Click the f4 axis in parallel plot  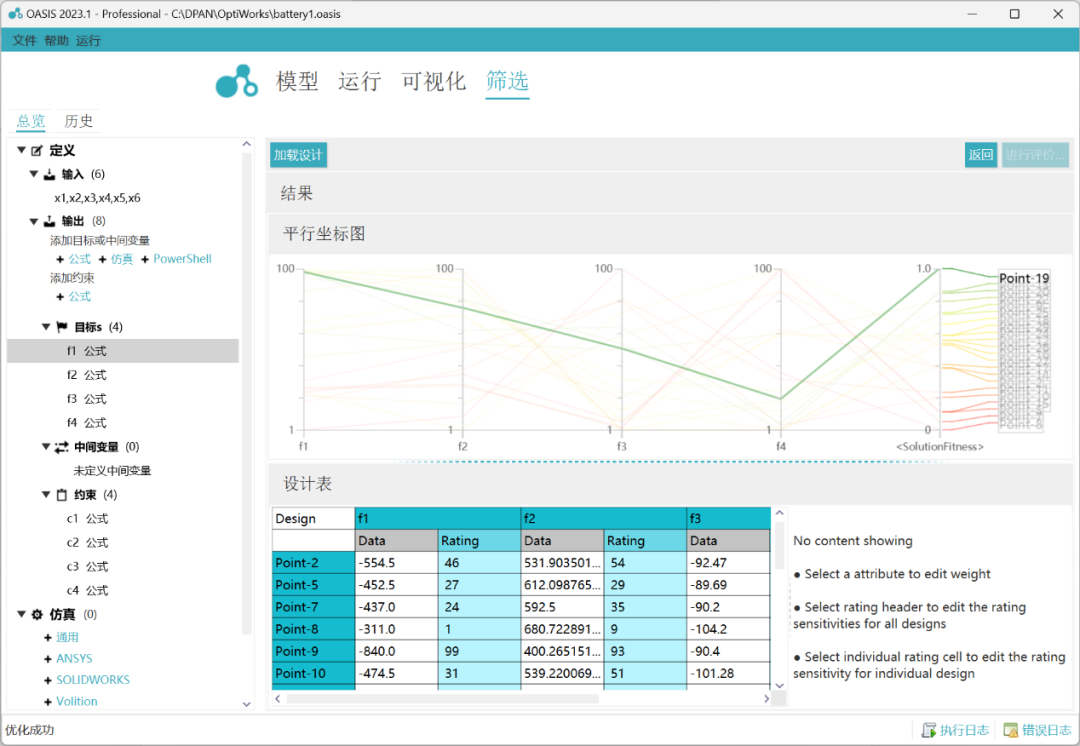pos(780,349)
